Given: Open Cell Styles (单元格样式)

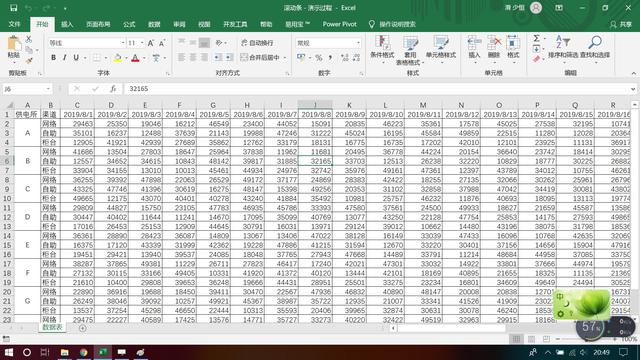Looking at the screenshot, I should [441, 49].
